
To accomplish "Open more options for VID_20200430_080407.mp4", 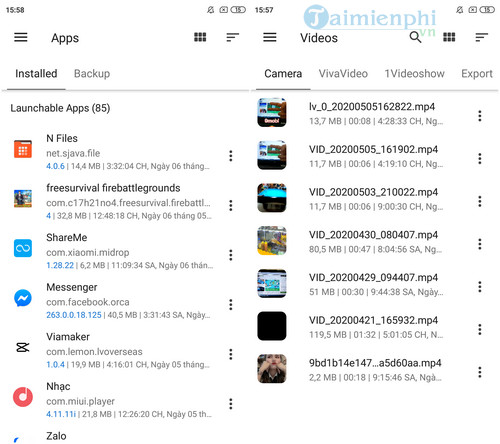I will tap(480, 244).
